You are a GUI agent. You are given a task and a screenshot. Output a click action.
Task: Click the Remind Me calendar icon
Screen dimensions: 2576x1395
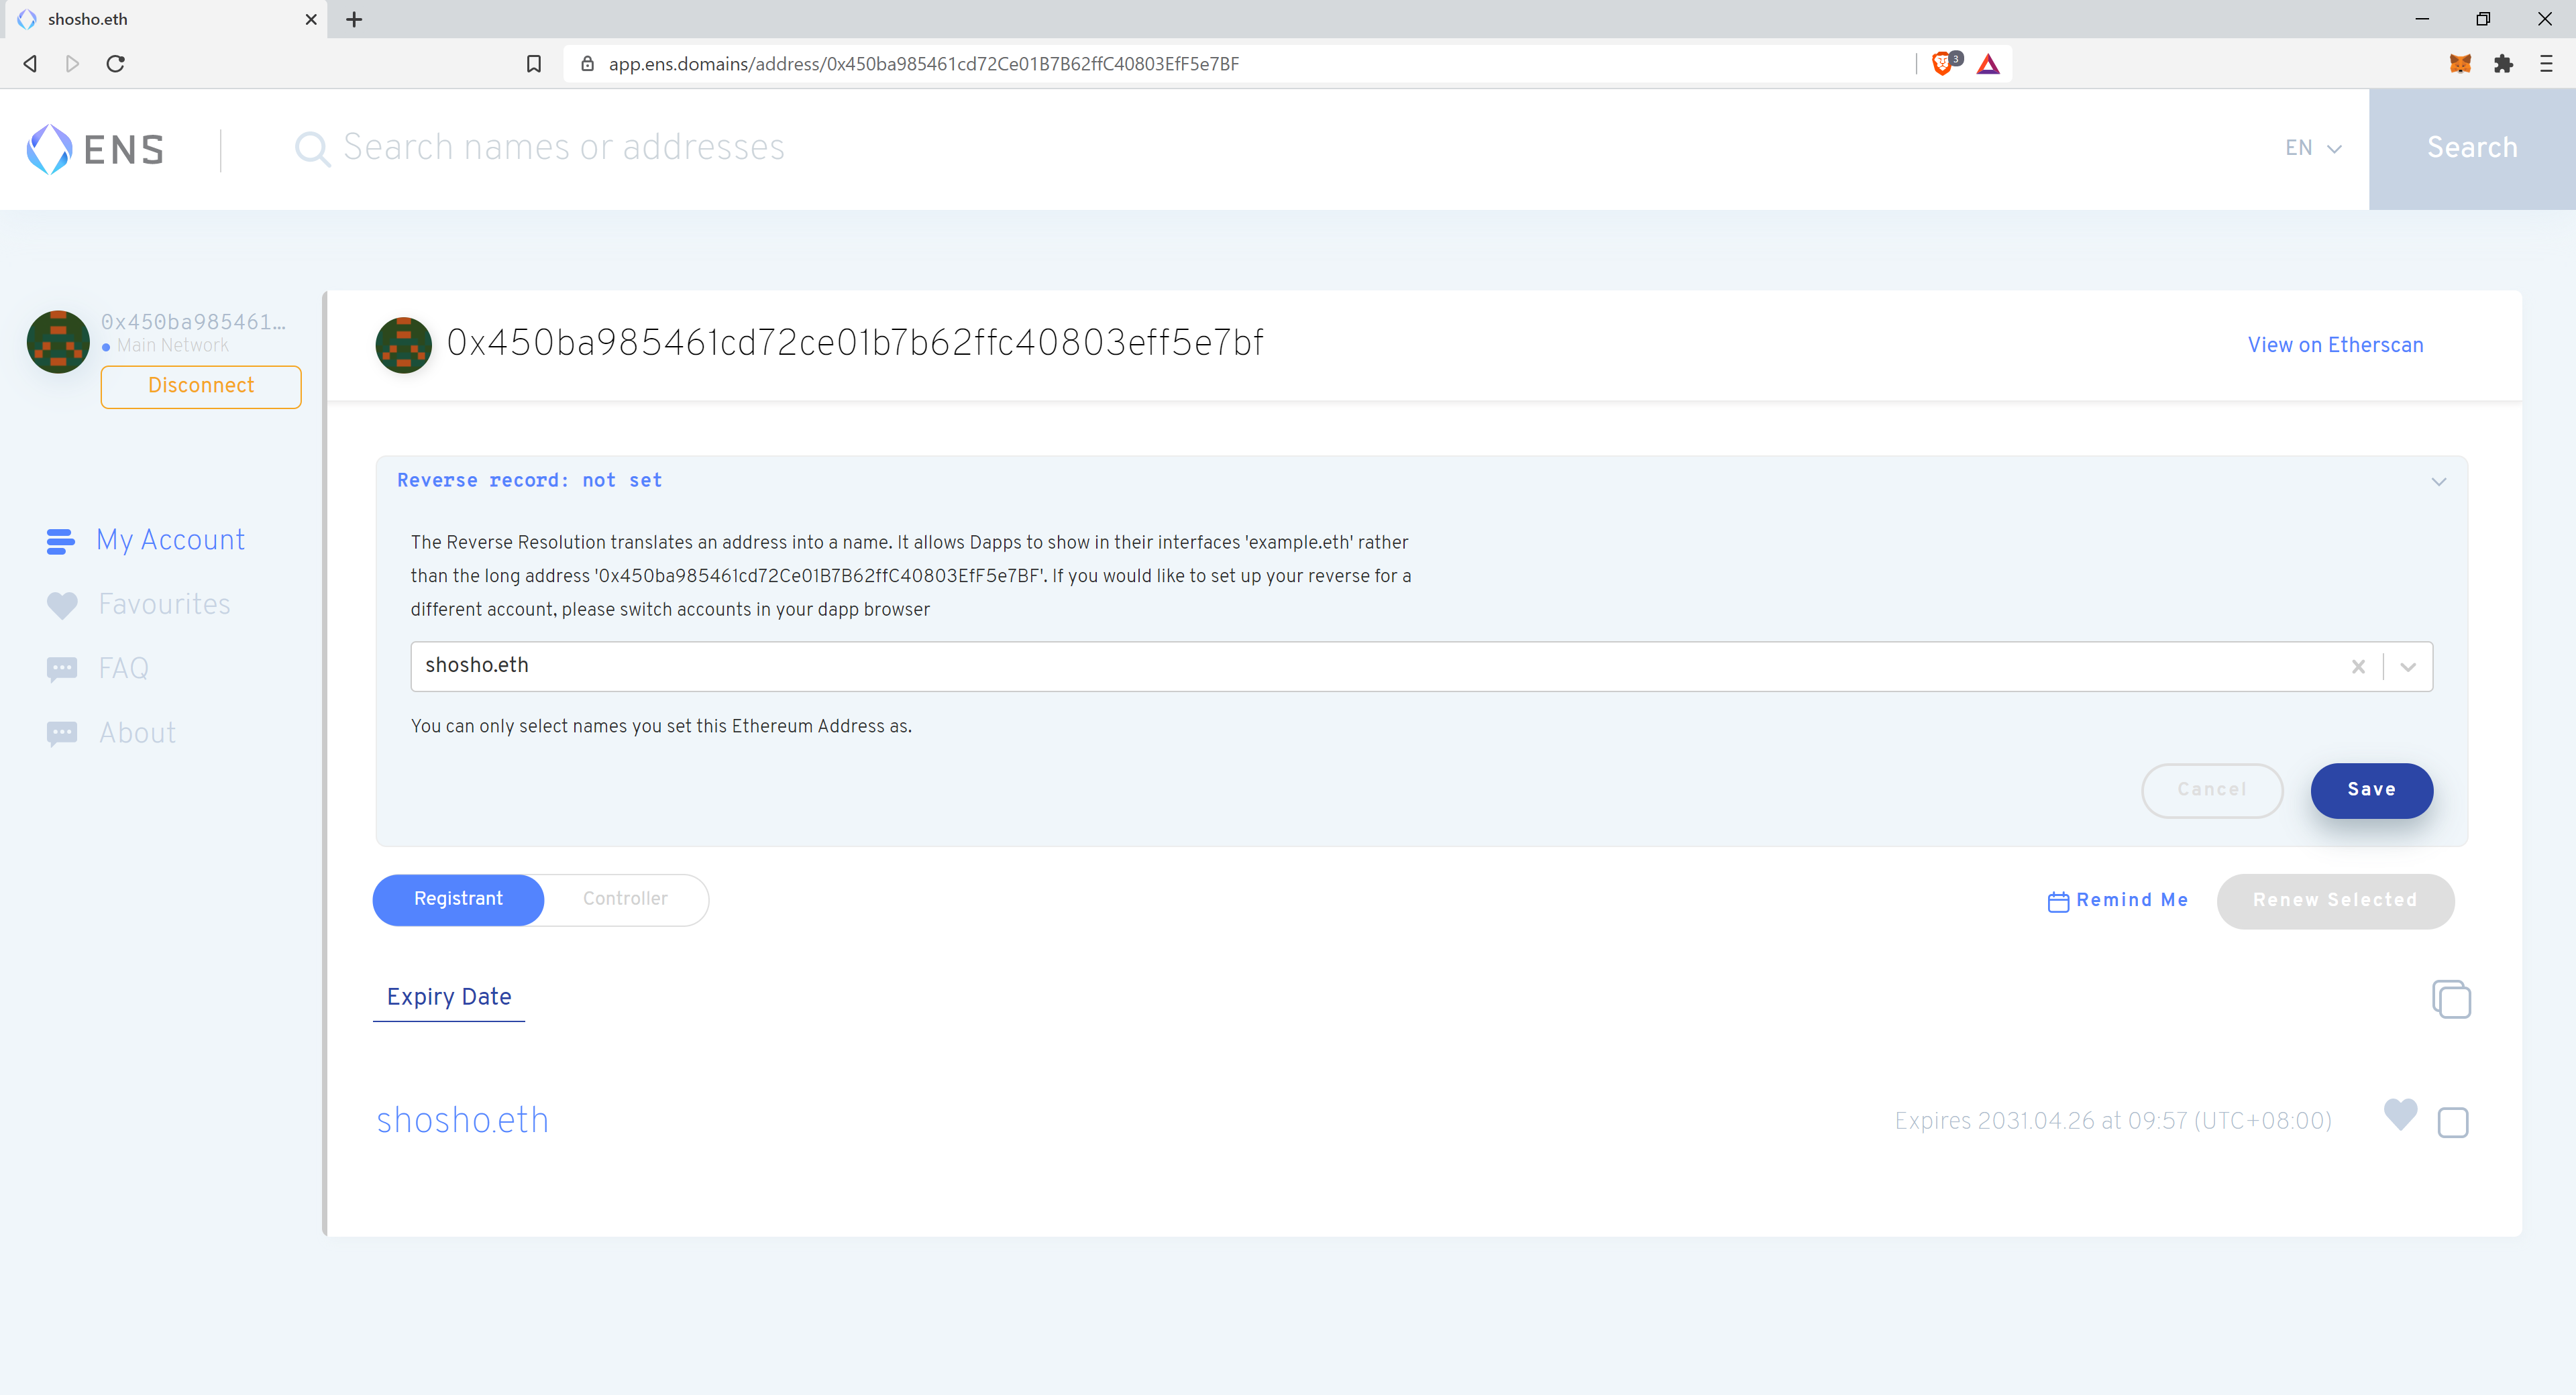[2058, 901]
